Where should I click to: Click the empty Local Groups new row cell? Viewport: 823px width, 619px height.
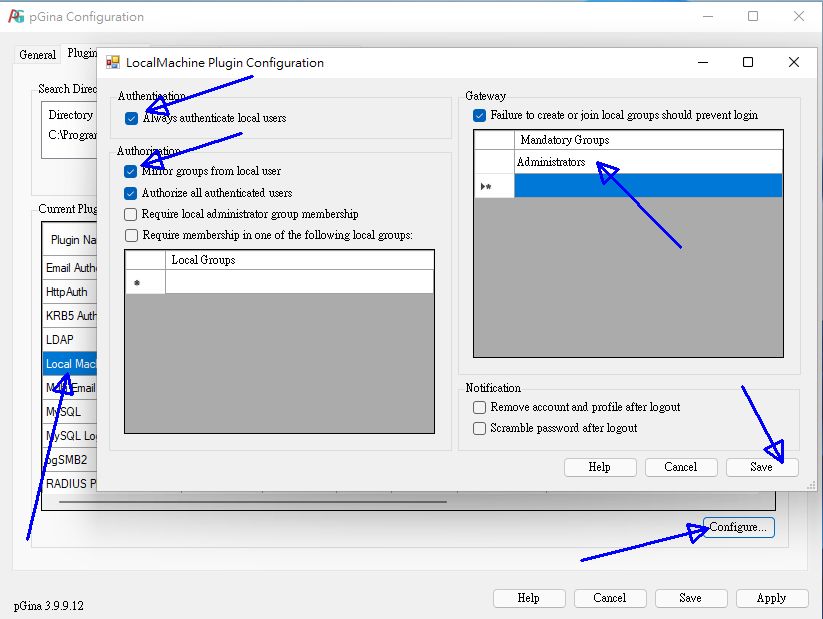(x=299, y=283)
